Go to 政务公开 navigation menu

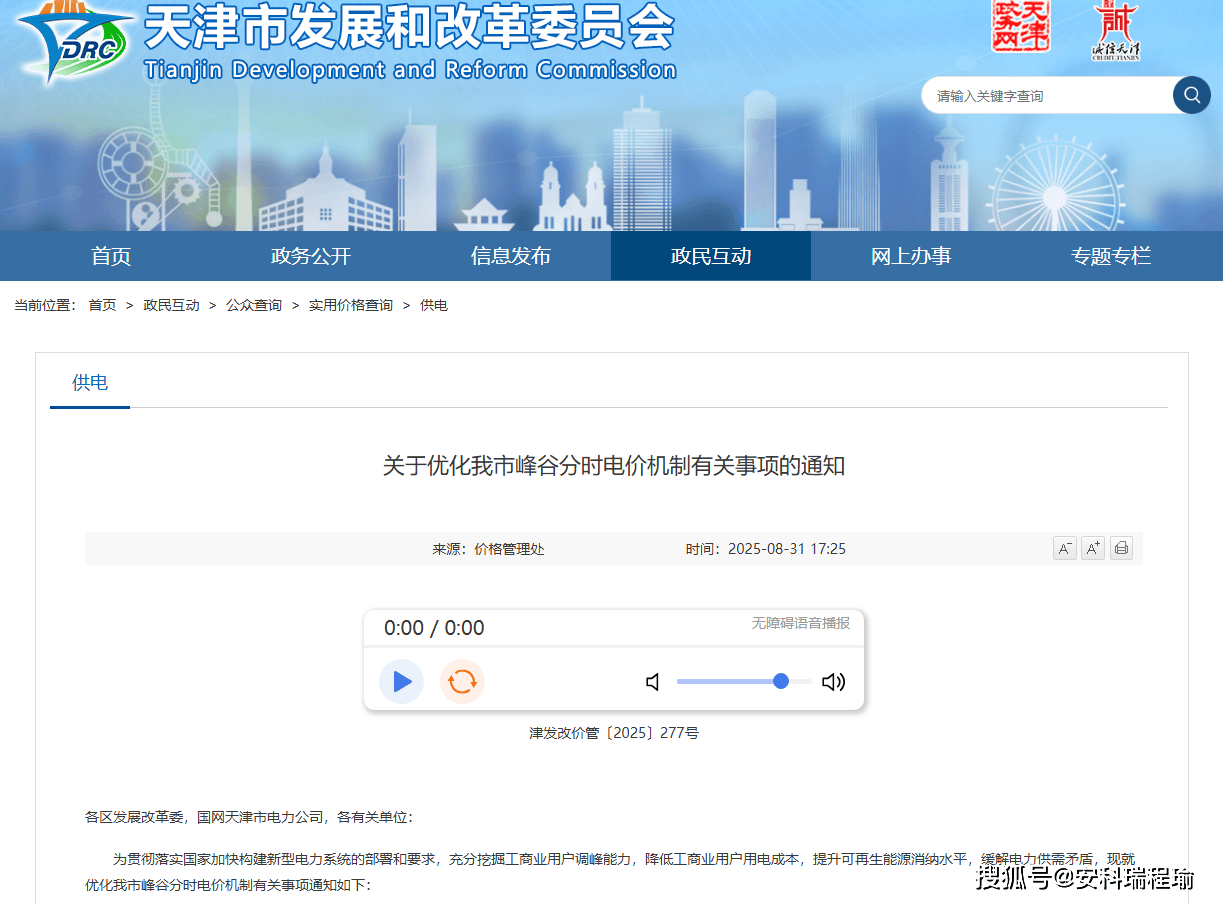coord(311,256)
